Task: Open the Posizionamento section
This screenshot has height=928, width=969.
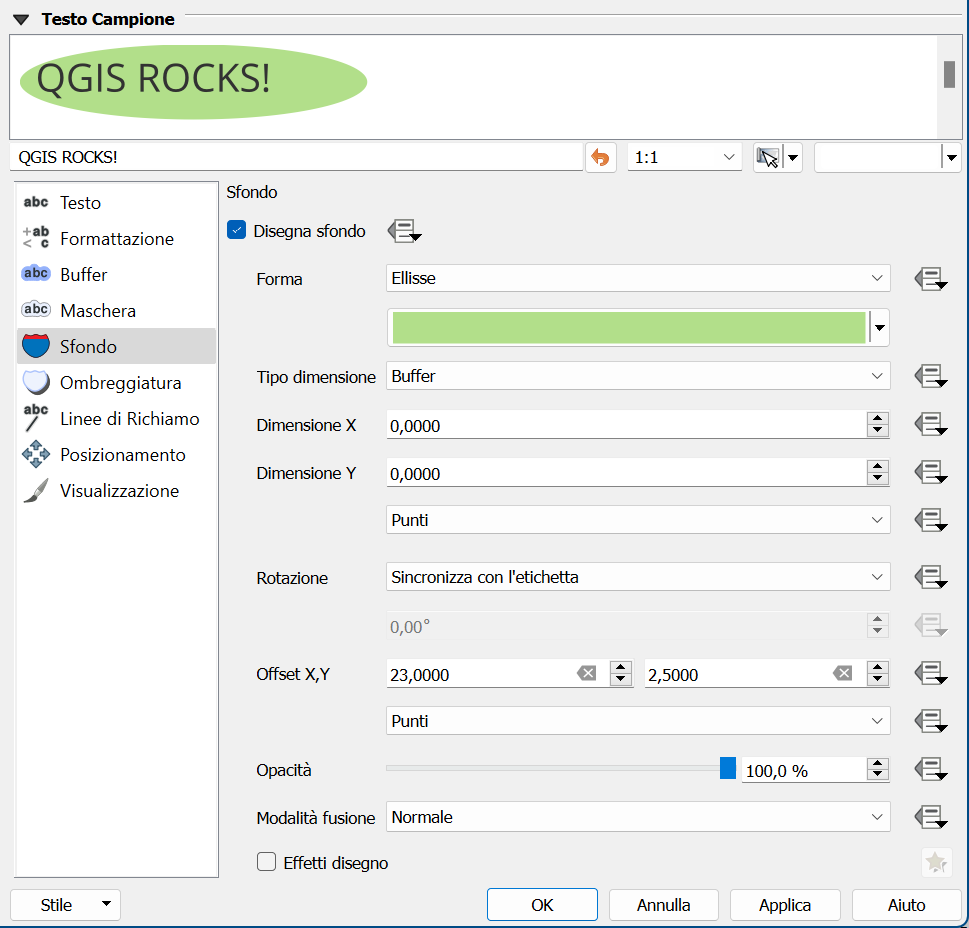Action: 116,455
